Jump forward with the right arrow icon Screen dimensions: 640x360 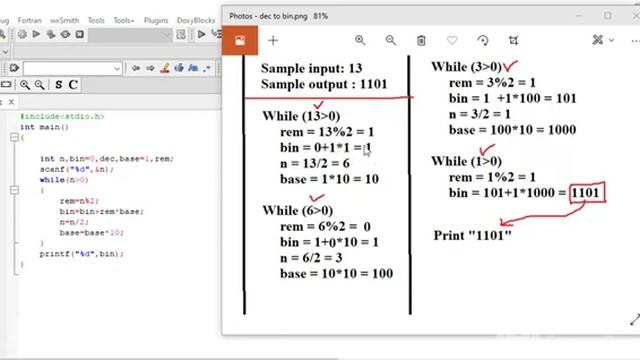coord(150,68)
